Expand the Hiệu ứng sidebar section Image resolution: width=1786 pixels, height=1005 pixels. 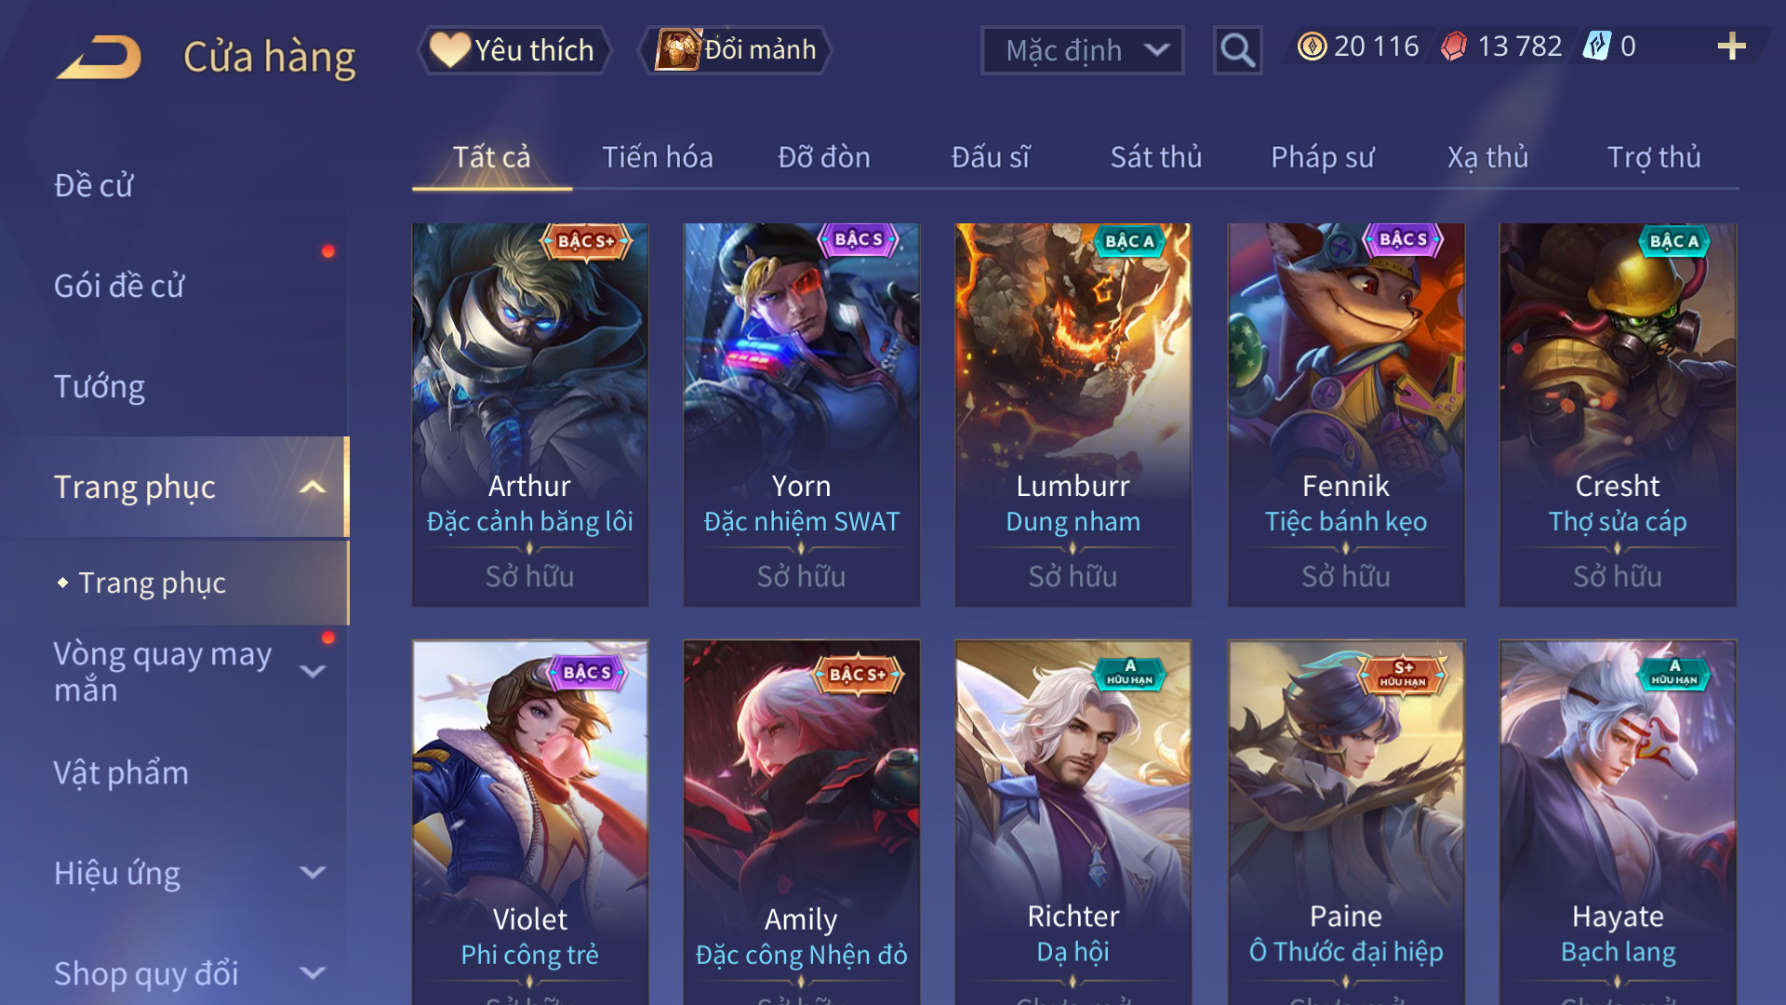313,873
